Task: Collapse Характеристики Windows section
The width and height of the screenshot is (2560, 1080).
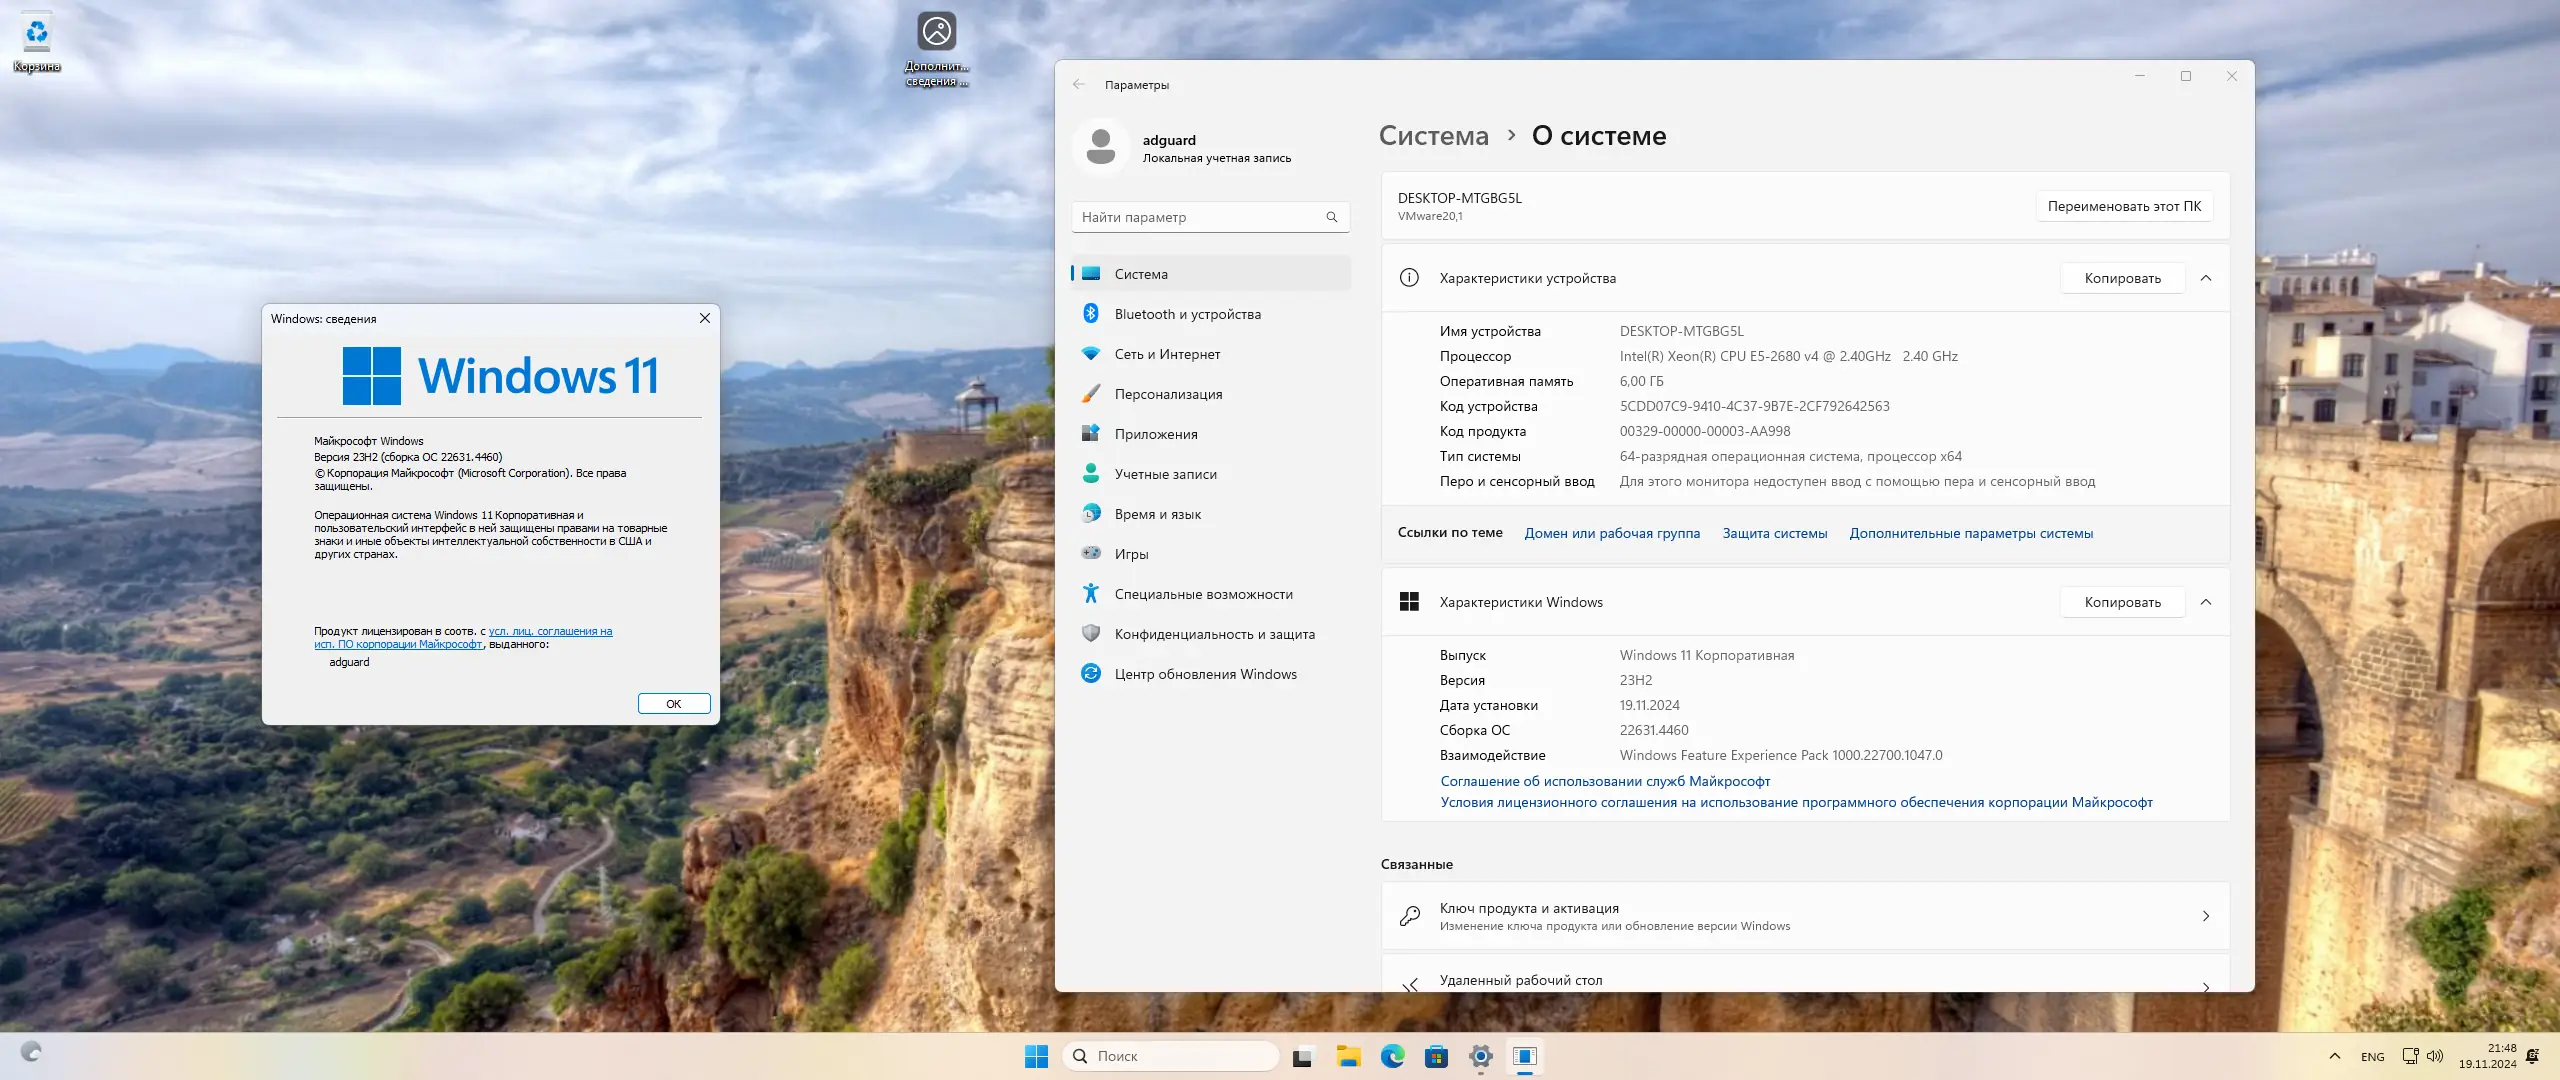Action: click(2206, 602)
